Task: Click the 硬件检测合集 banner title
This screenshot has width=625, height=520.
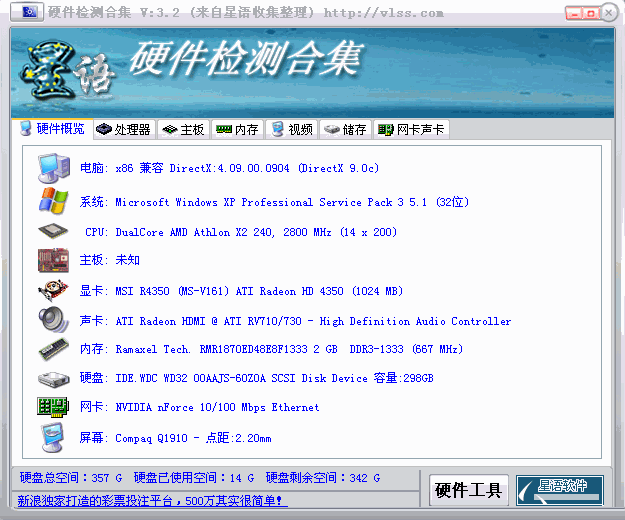Action: (x=246, y=59)
